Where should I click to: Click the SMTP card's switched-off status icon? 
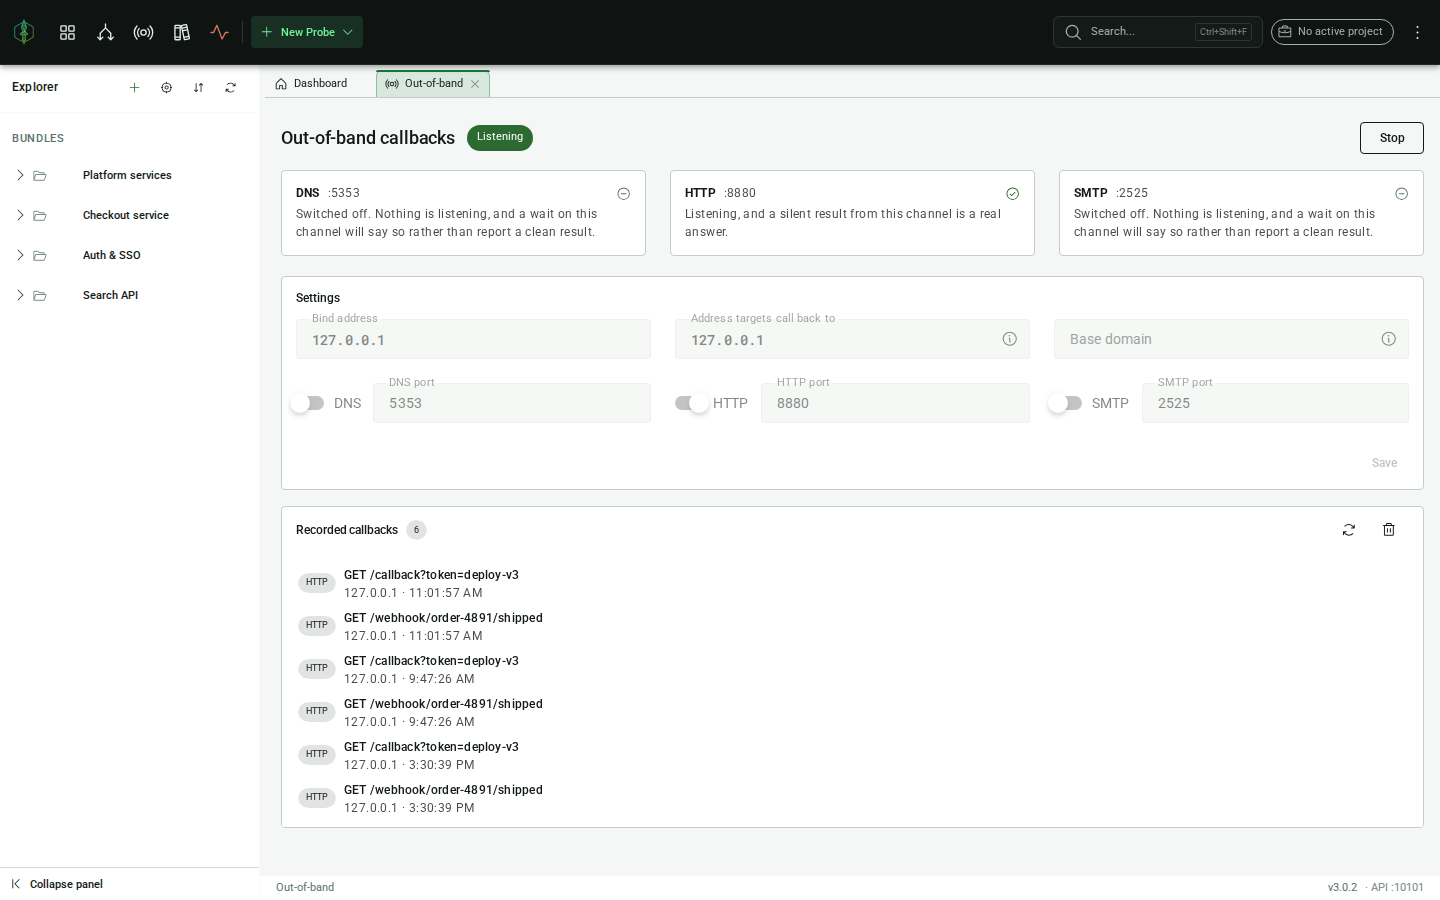(1401, 194)
